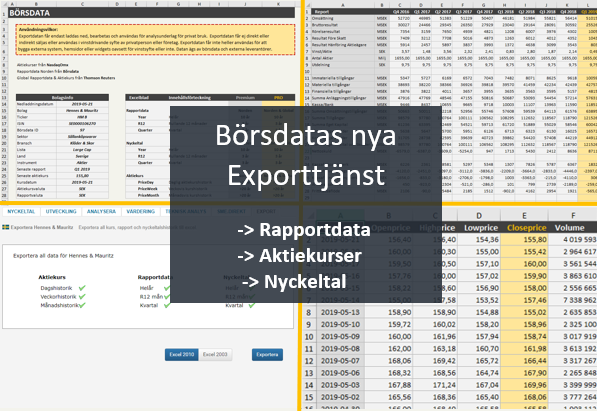This screenshot has width=597, height=411.
Task: Click the 'Utdelning' row label
Action: [x=321, y=65]
